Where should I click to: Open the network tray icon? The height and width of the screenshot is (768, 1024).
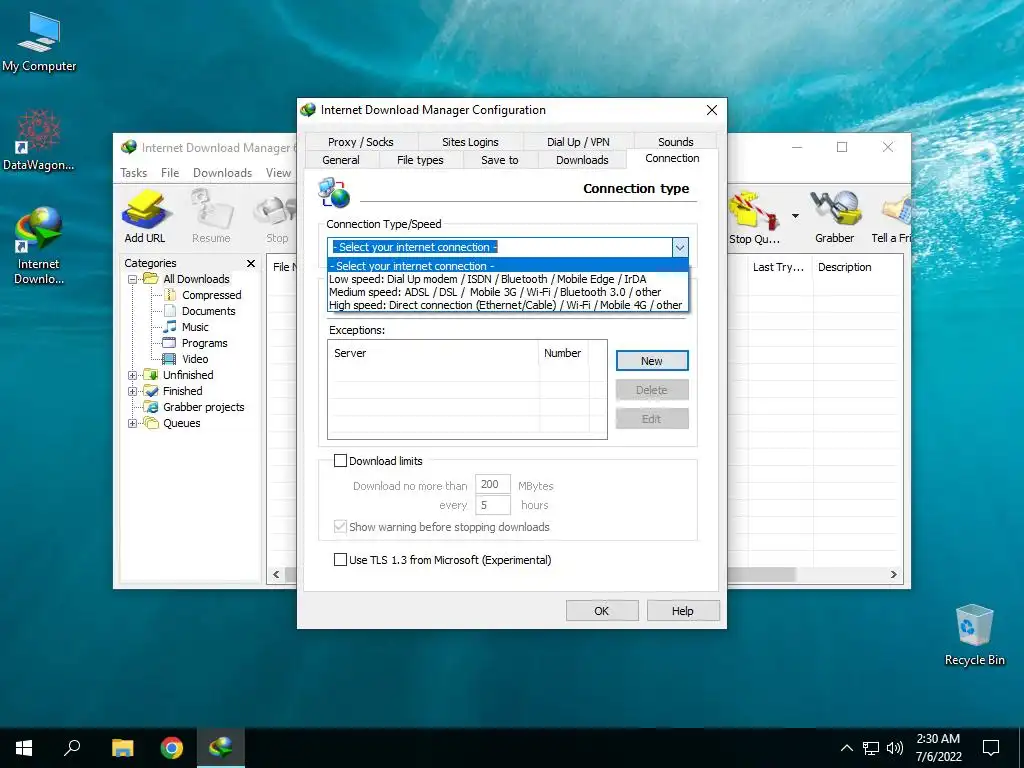pyautogui.click(x=871, y=748)
